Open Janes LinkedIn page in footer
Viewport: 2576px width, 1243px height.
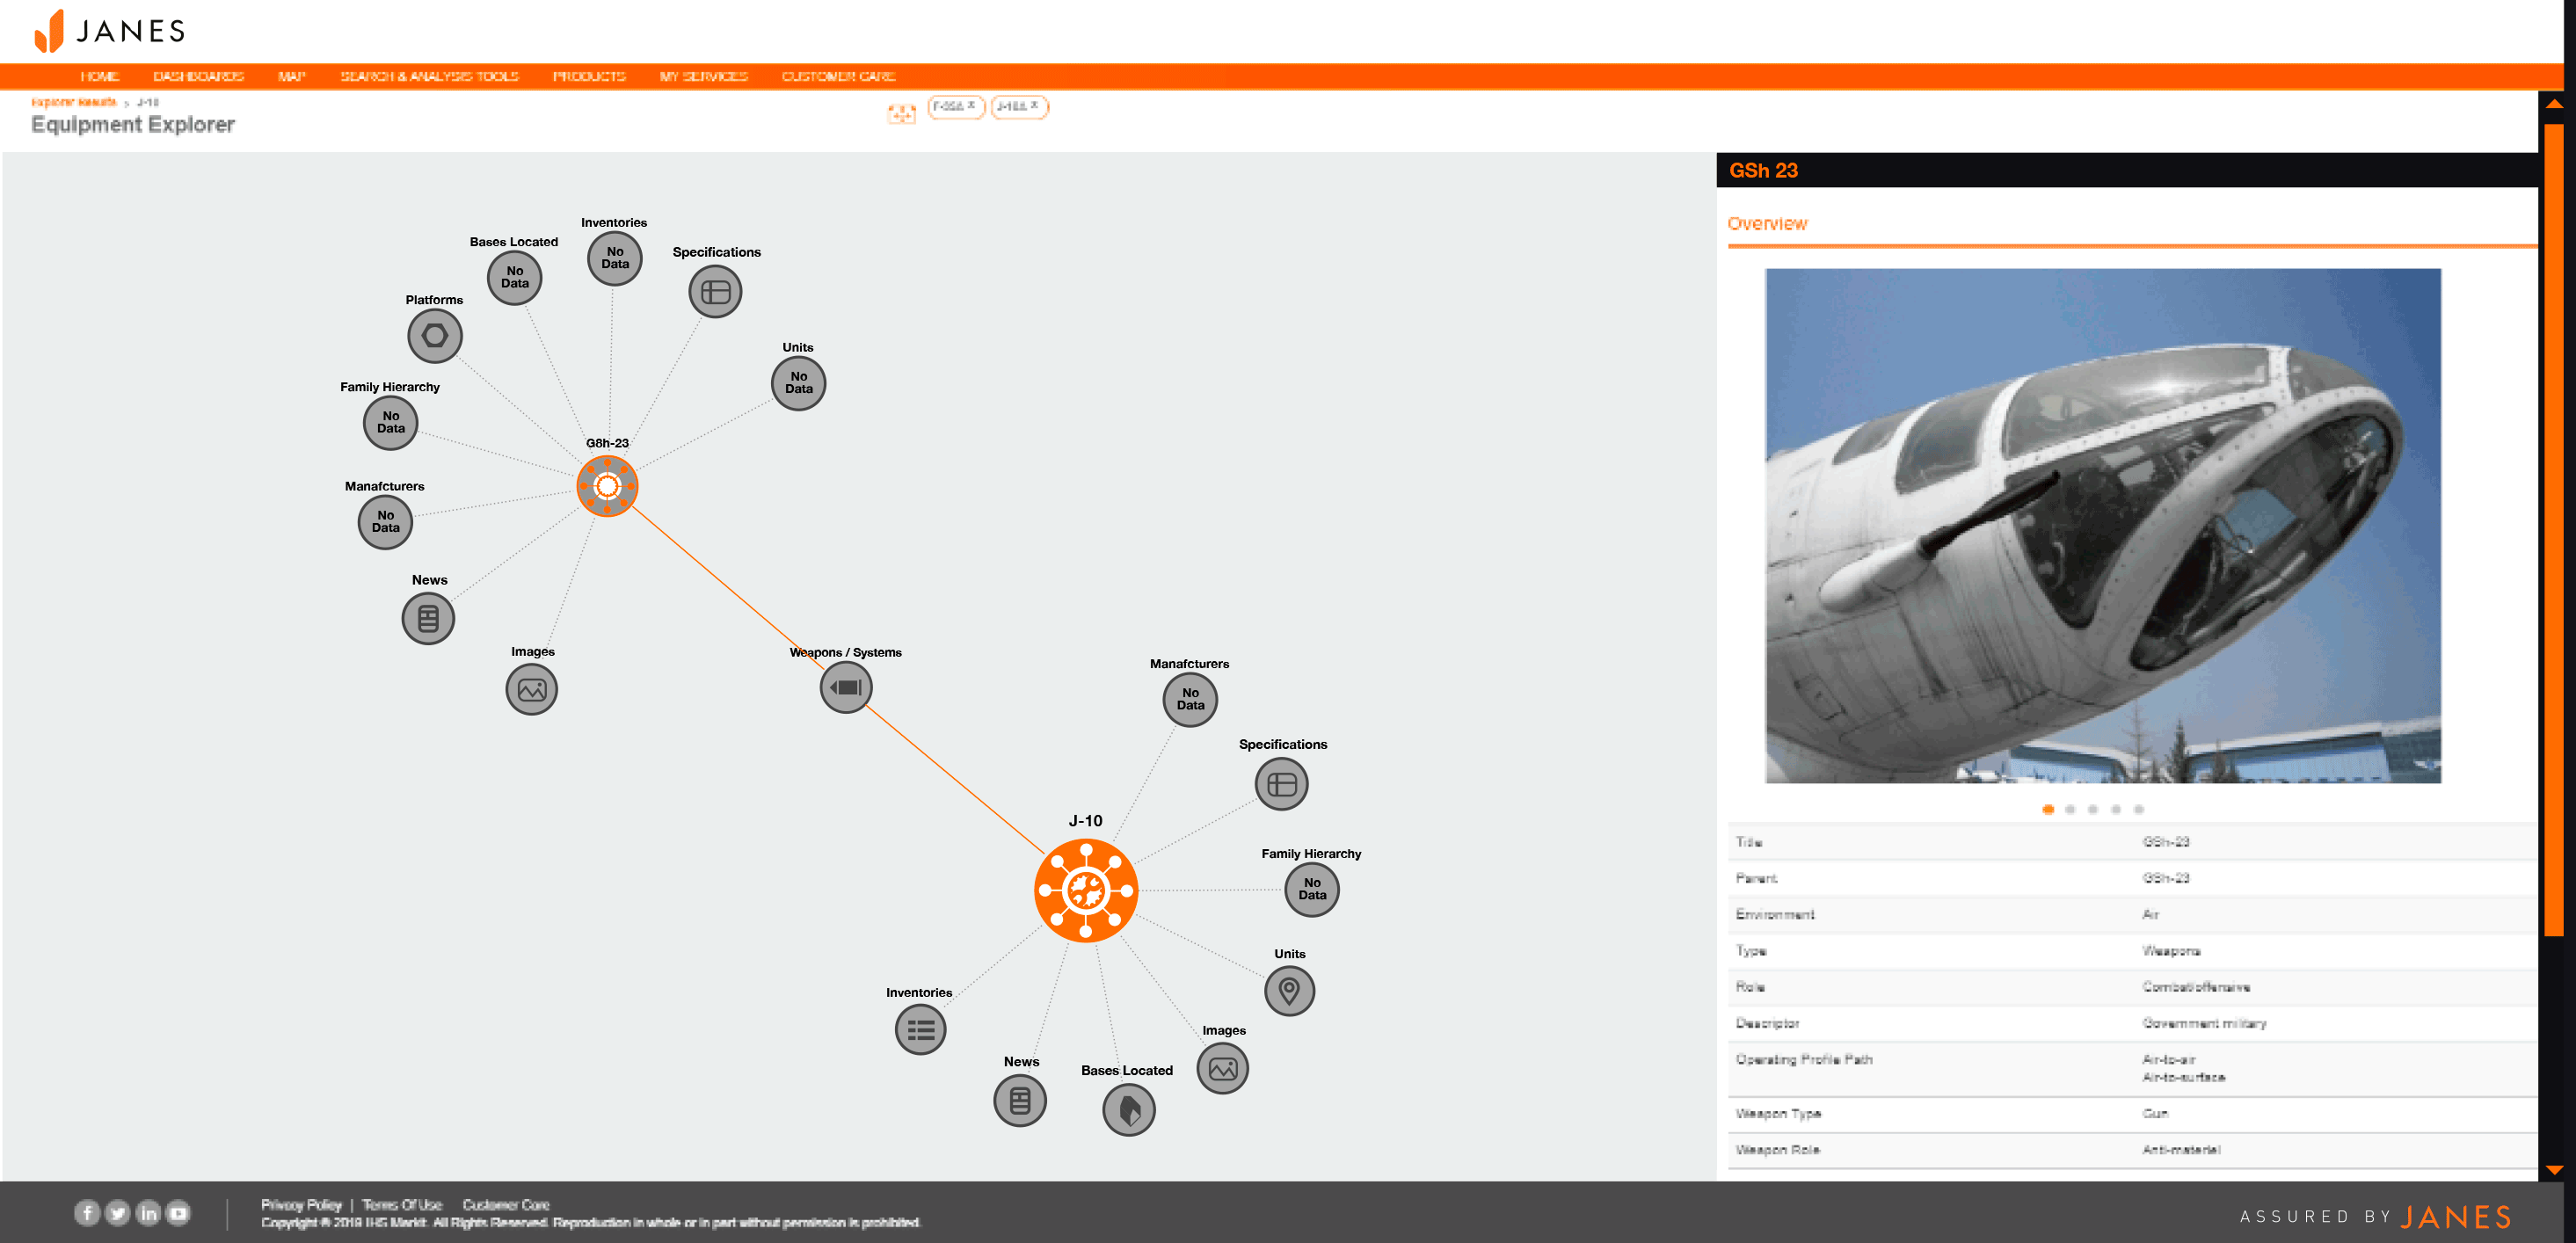148,1213
